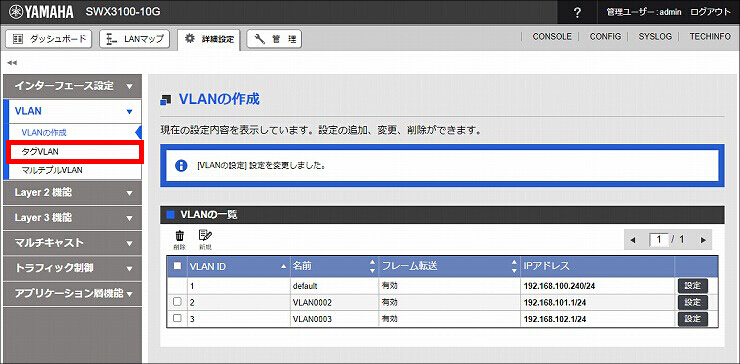Expand Layer 3 機能 section

[72, 218]
